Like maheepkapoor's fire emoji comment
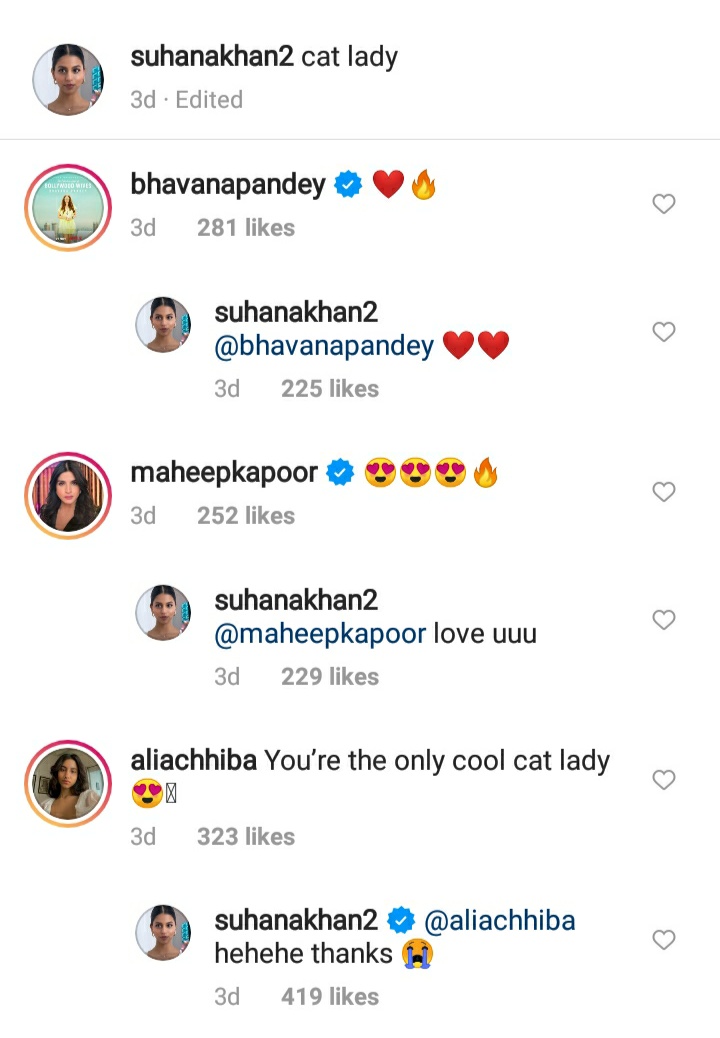Screen dimensions: 720x1038 (663, 492)
